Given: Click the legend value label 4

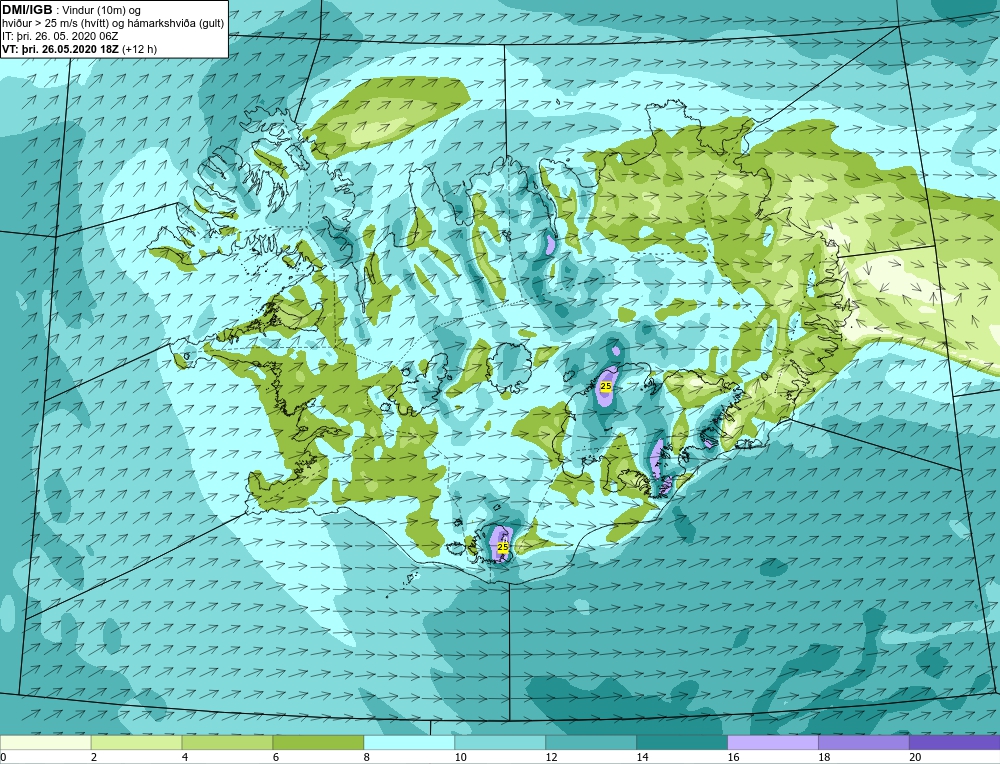Looking at the screenshot, I should point(185,757).
